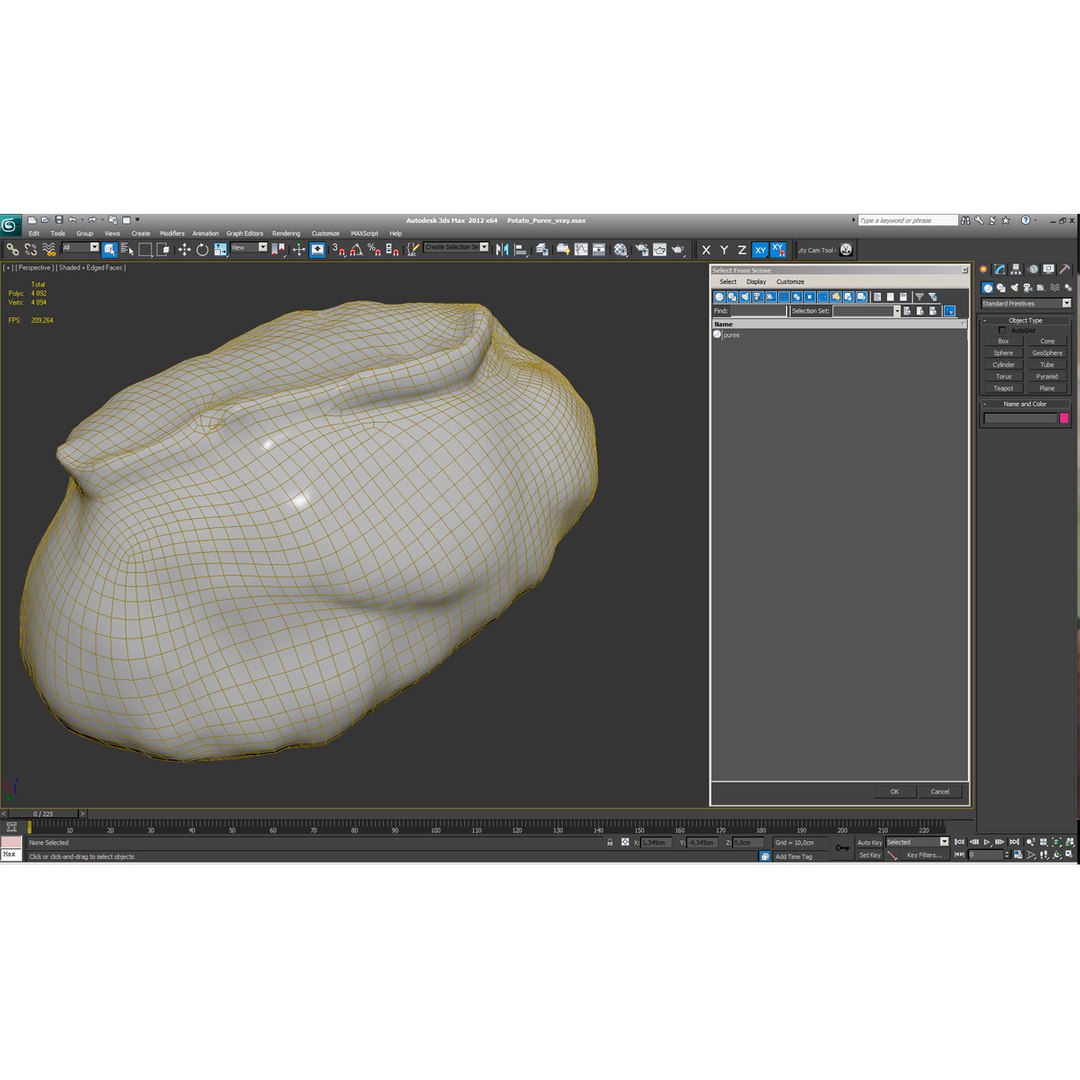Collapse the Object Type rollout
The width and height of the screenshot is (1080, 1080).
(x=1025, y=320)
